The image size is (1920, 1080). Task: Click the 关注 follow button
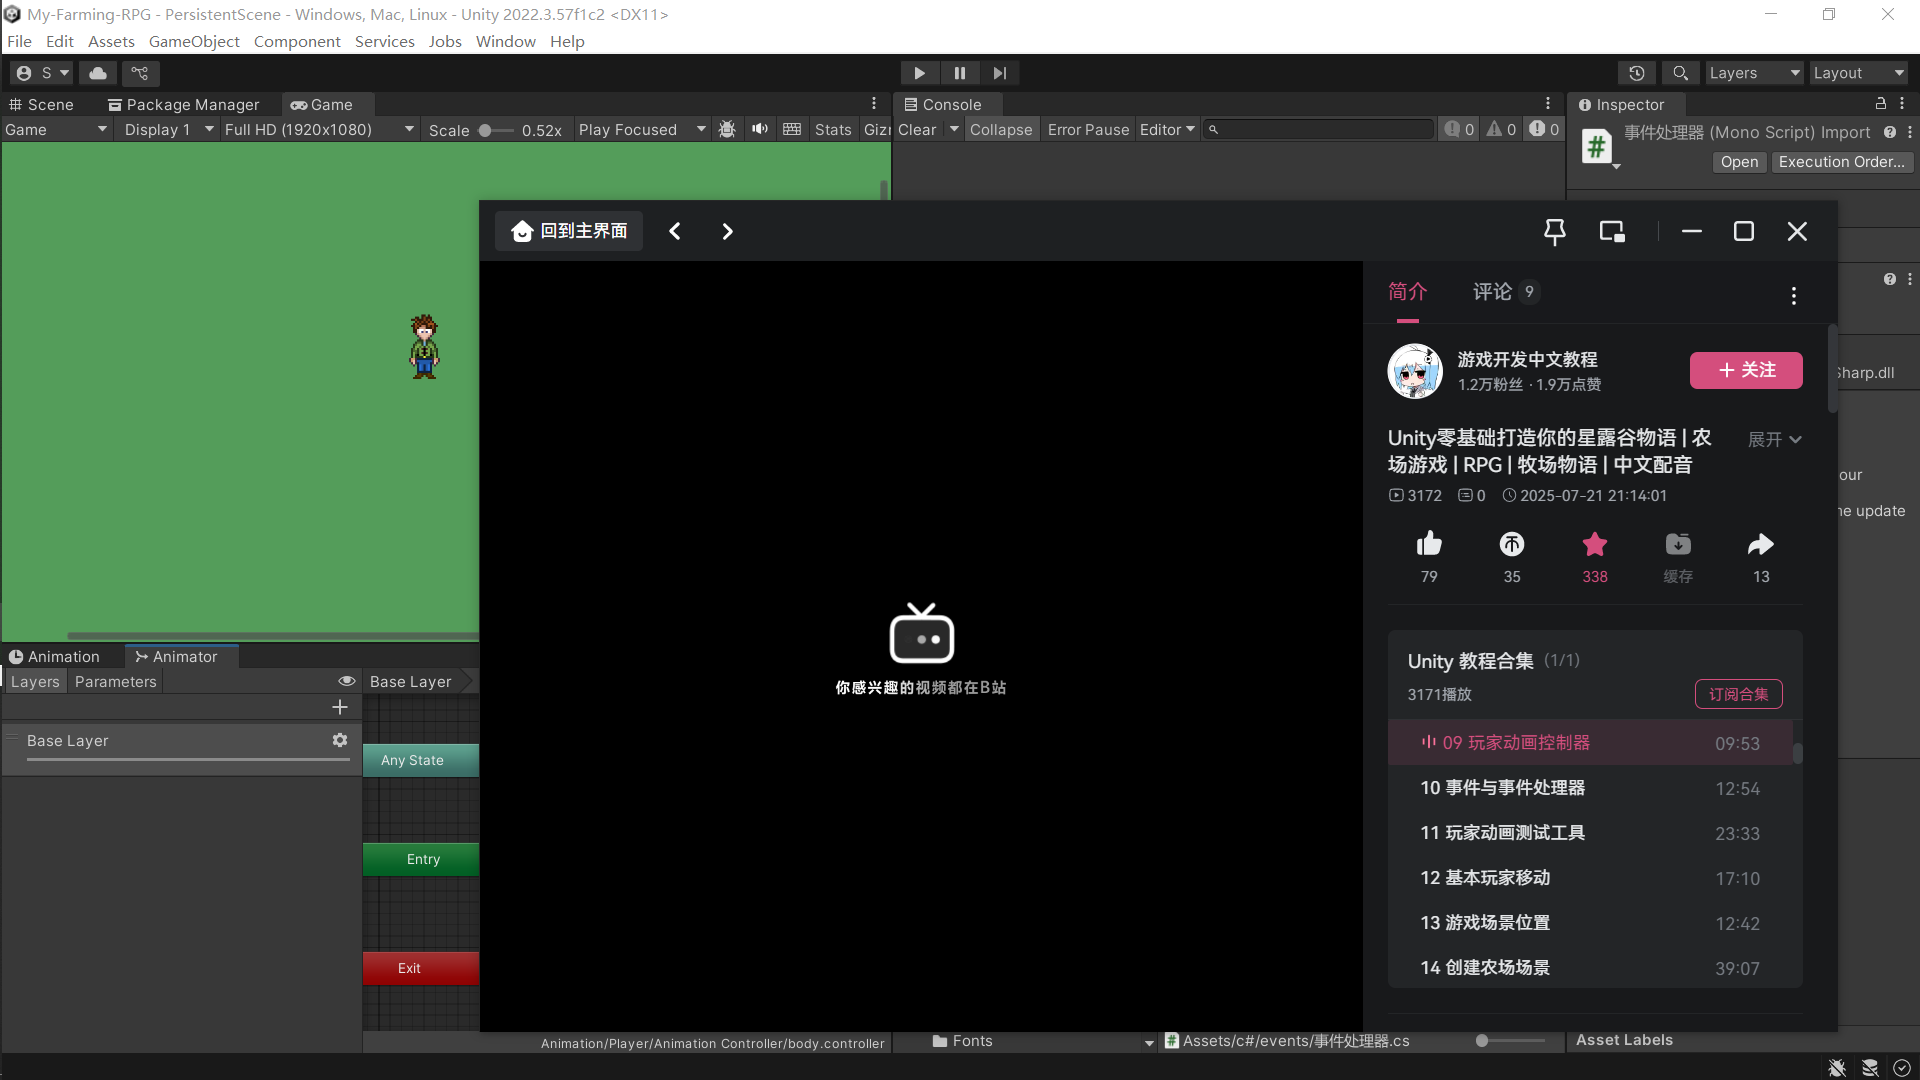[x=1746, y=370]
